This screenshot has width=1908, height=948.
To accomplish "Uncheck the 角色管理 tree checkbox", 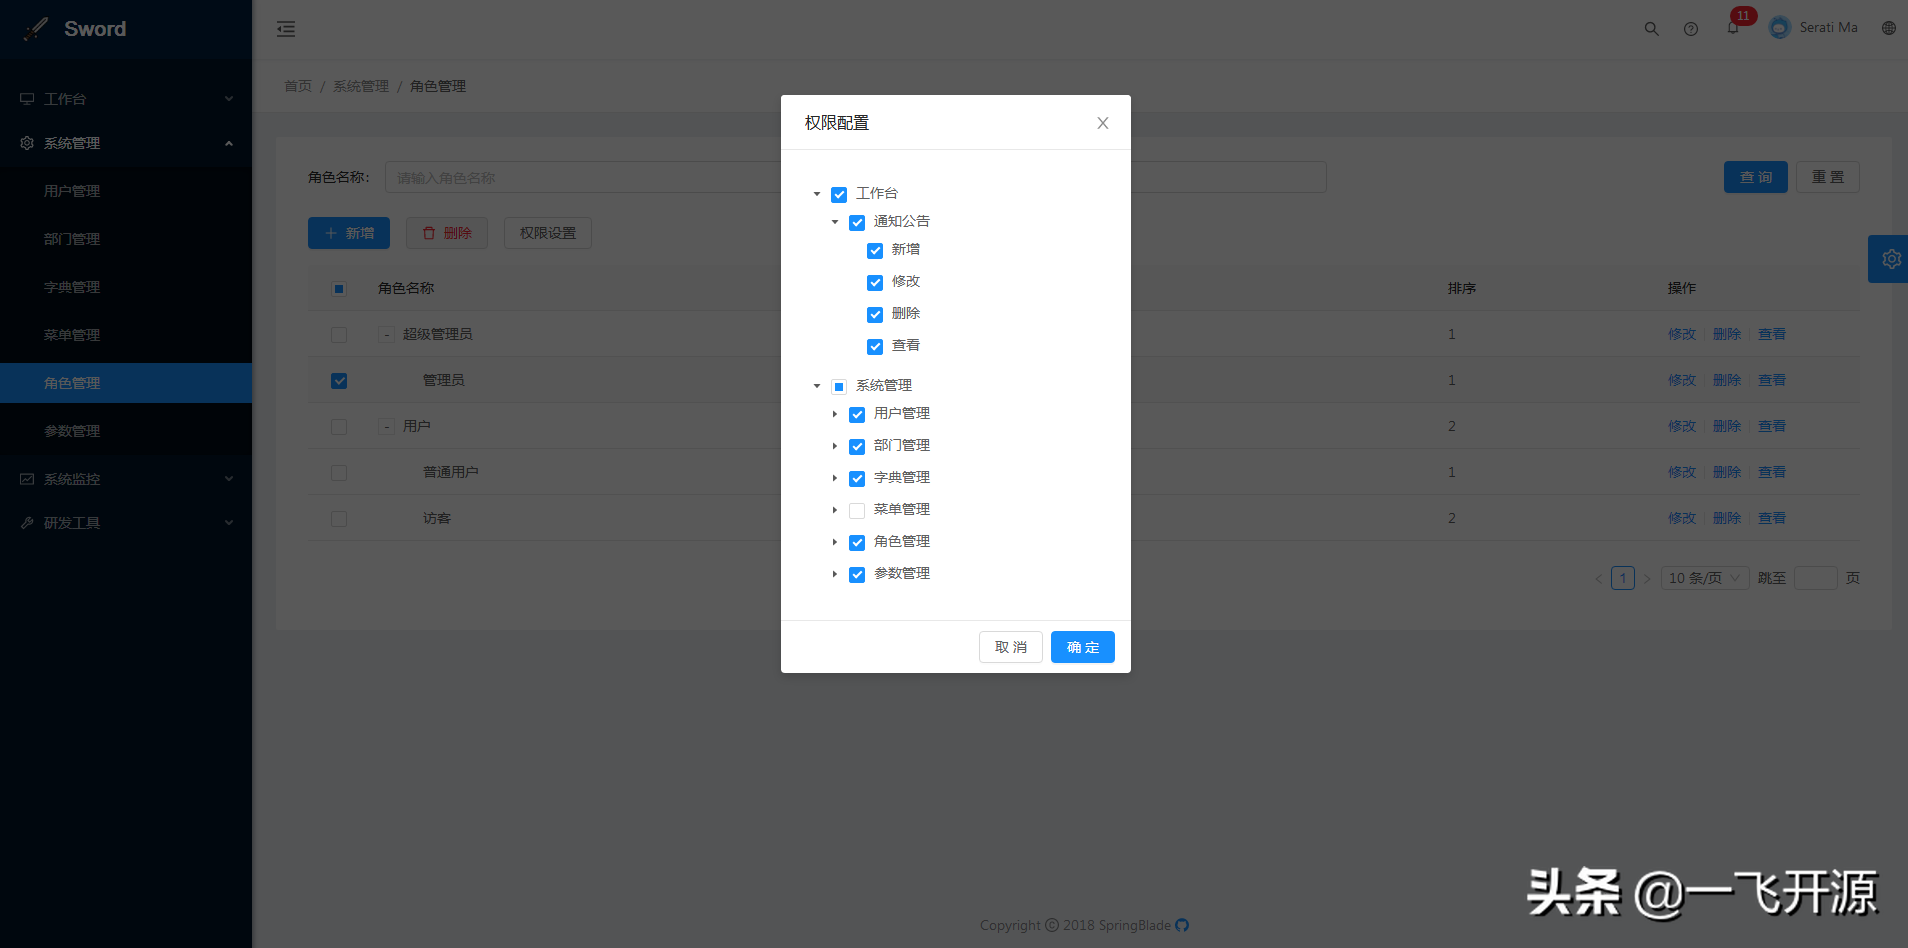I will coord(857,542).
